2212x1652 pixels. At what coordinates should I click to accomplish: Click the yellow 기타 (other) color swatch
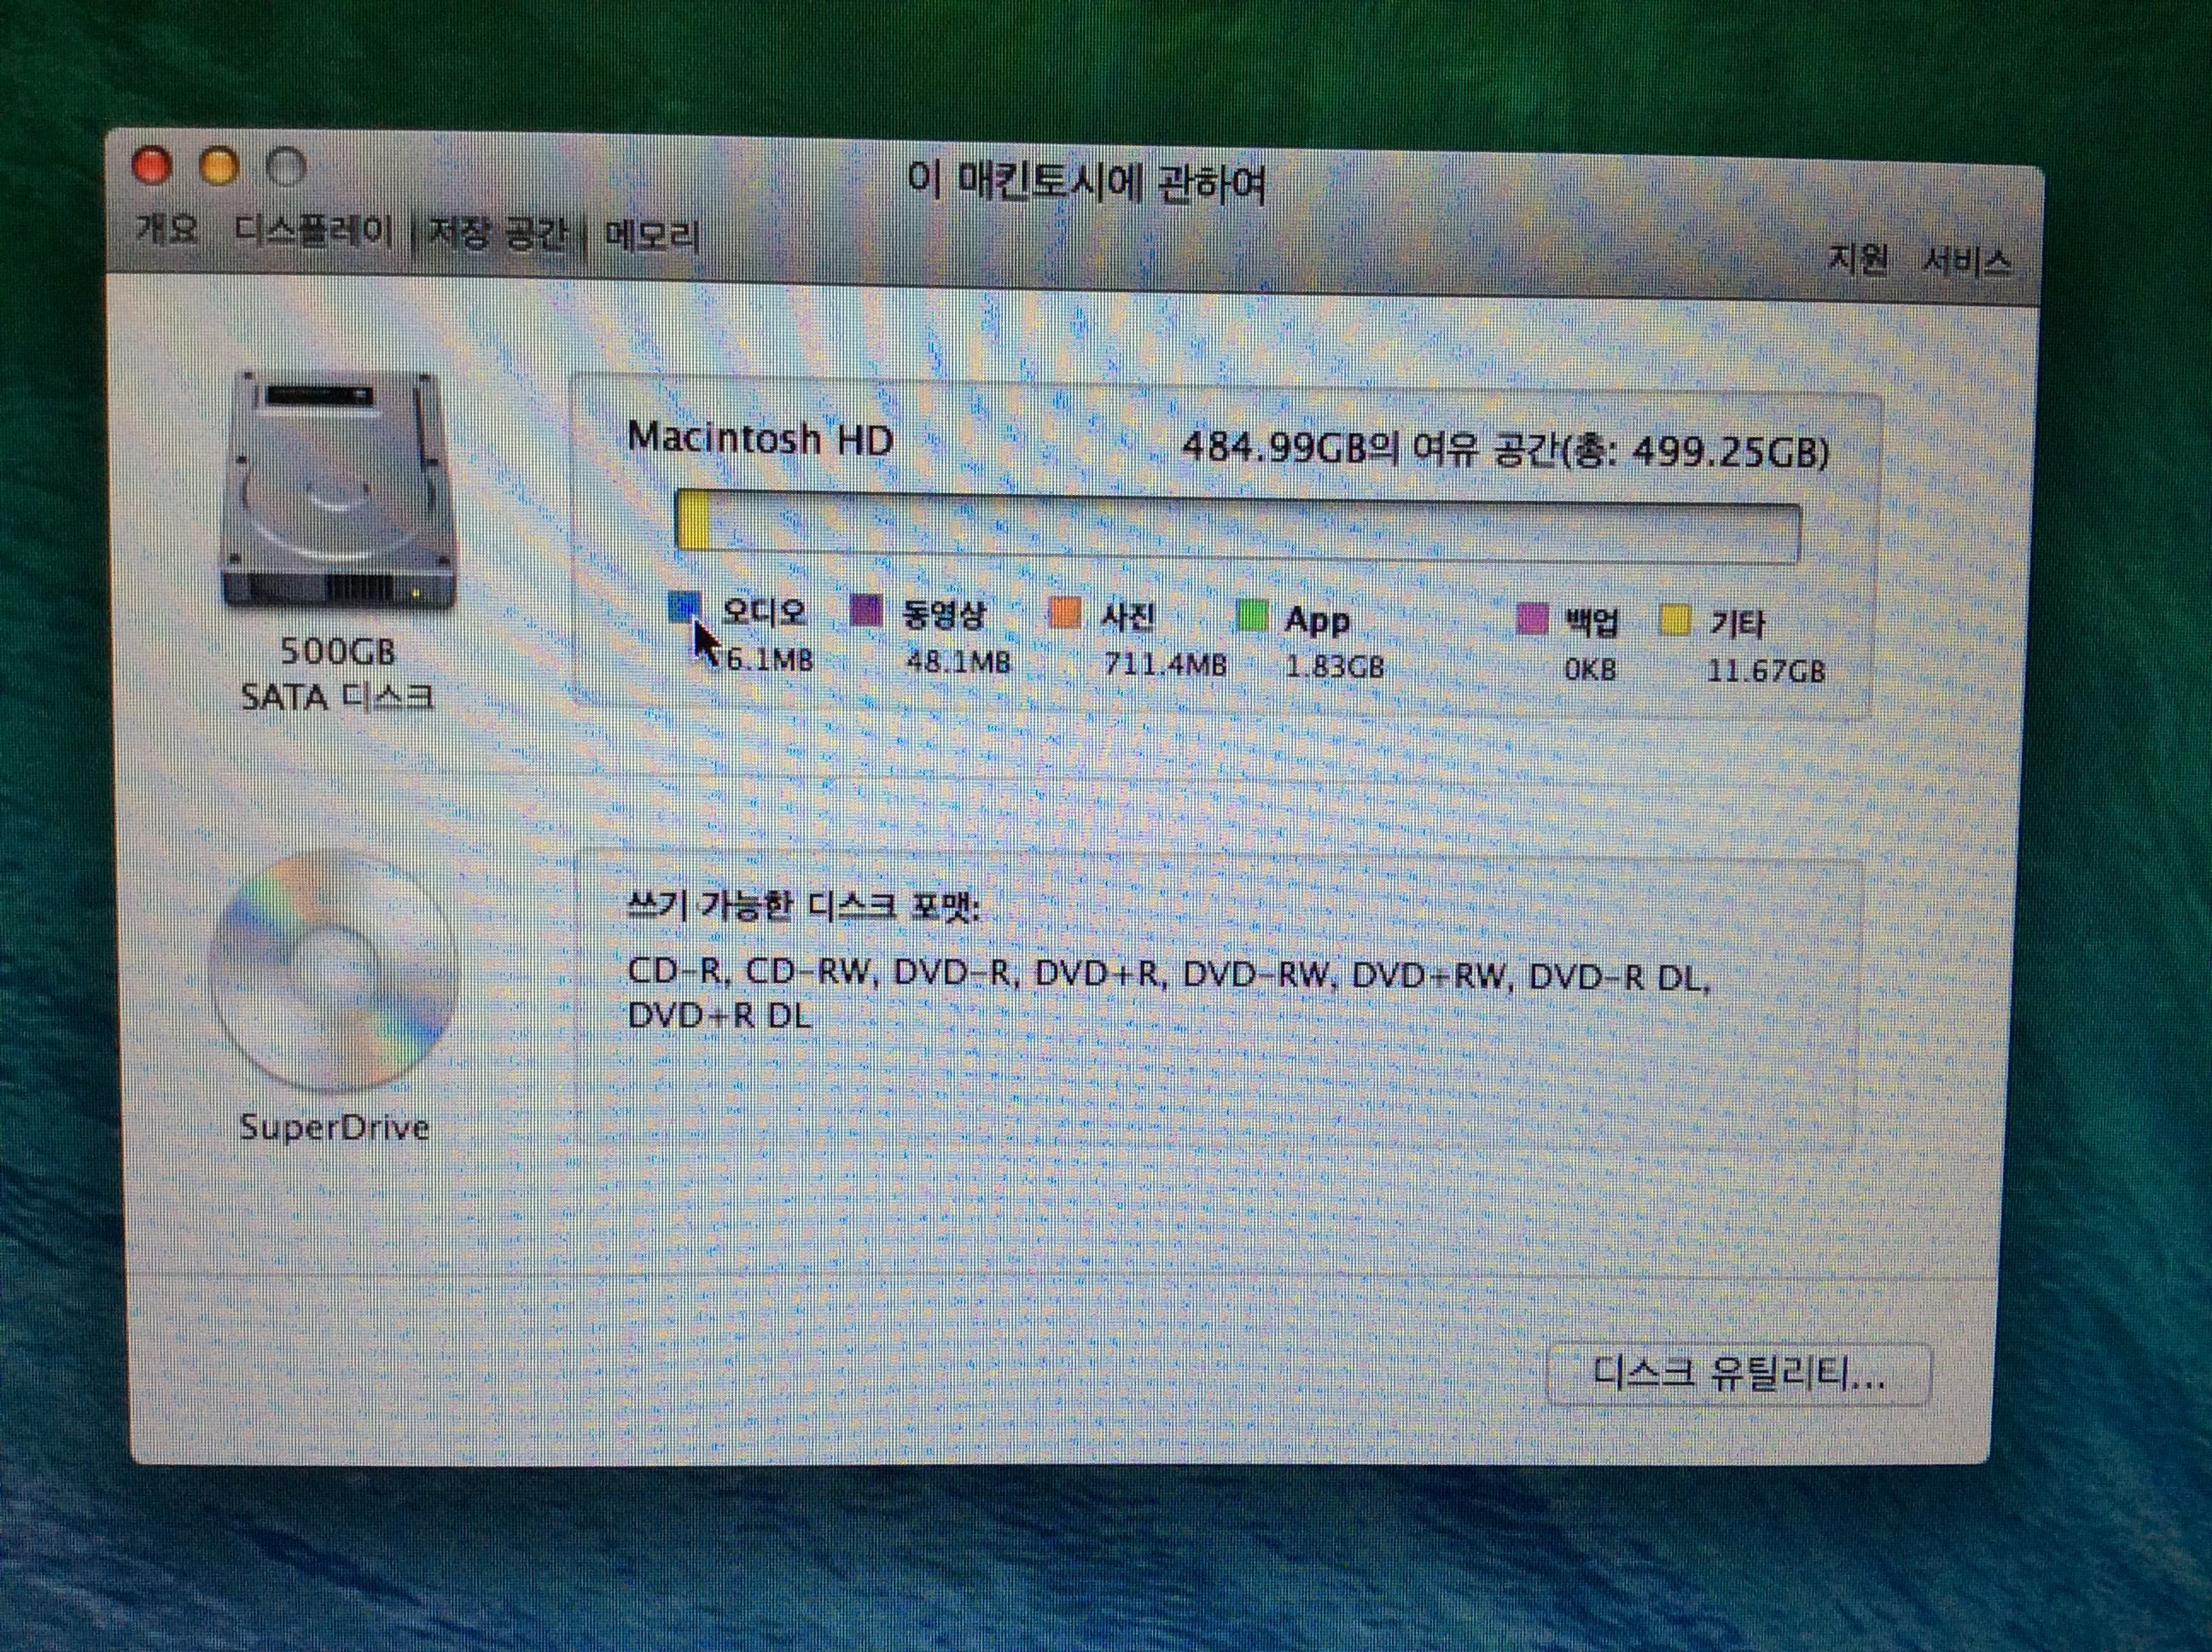pos(1676,621)
